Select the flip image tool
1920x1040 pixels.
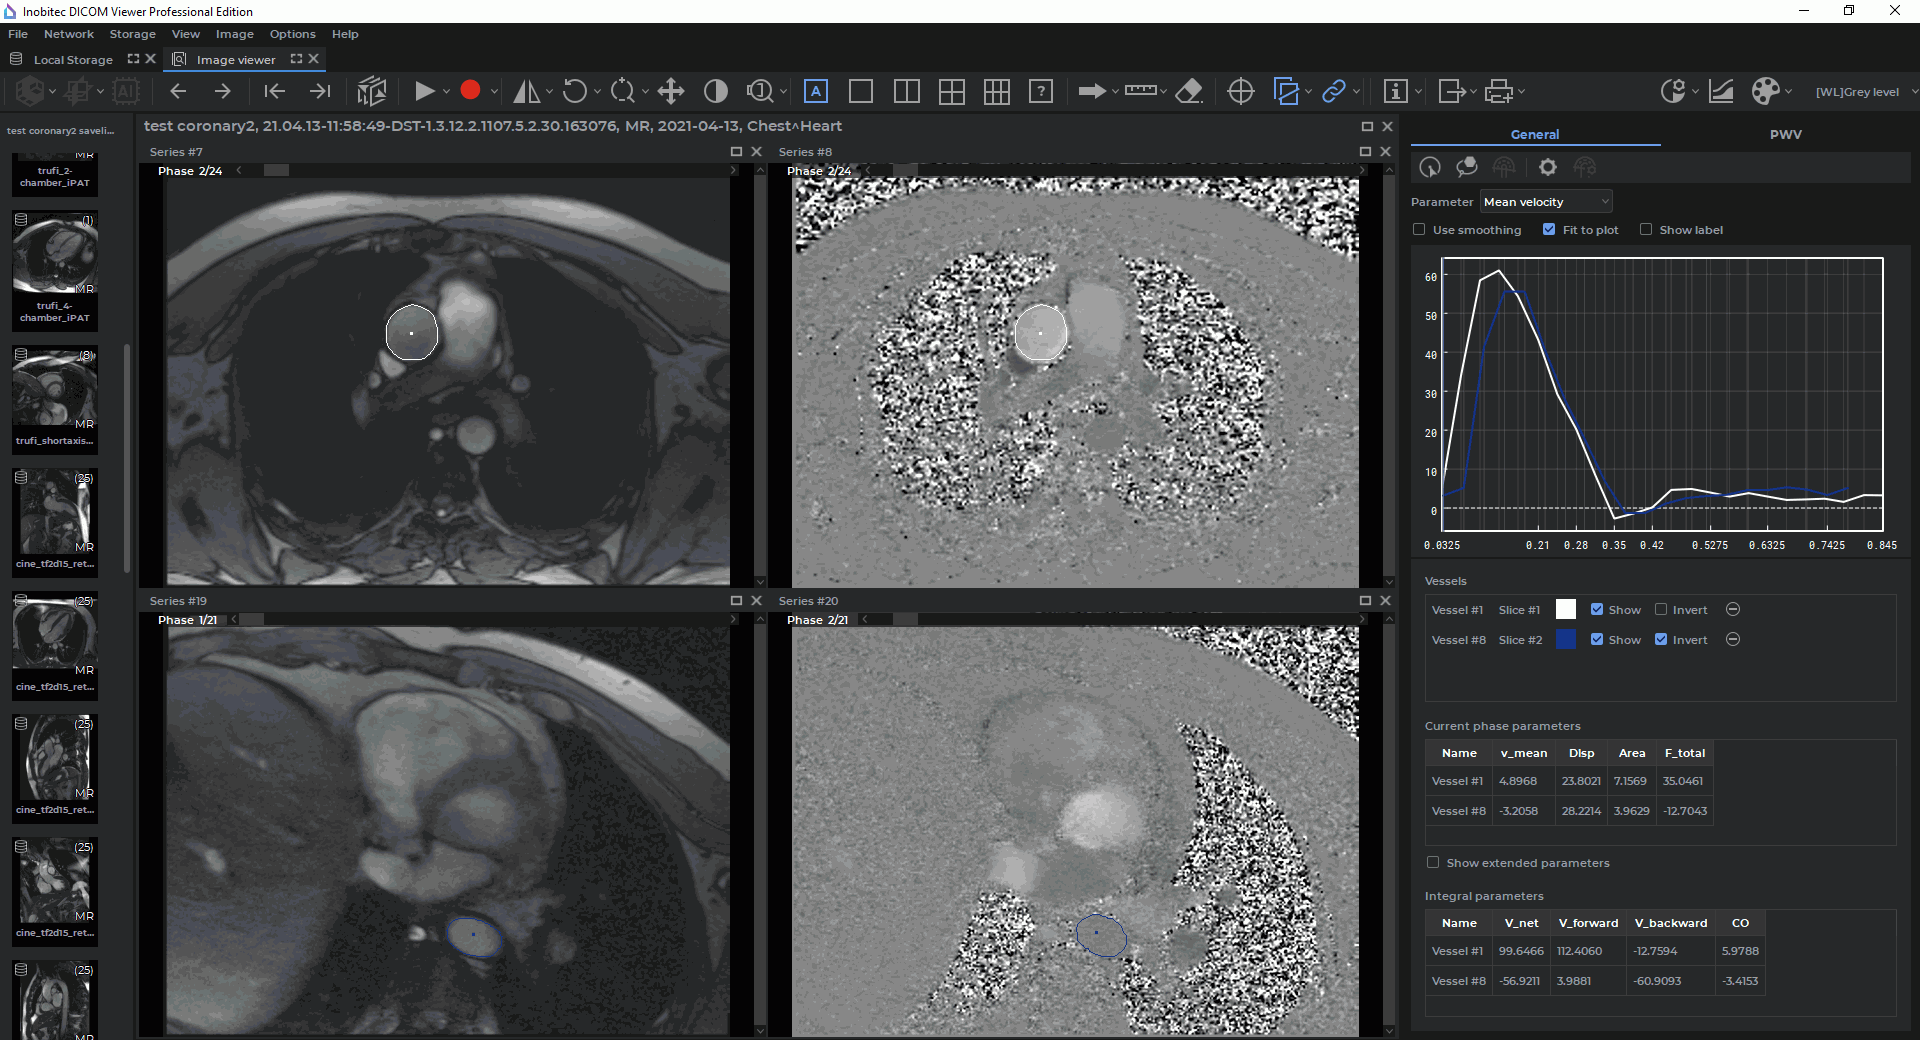point(526,91)
